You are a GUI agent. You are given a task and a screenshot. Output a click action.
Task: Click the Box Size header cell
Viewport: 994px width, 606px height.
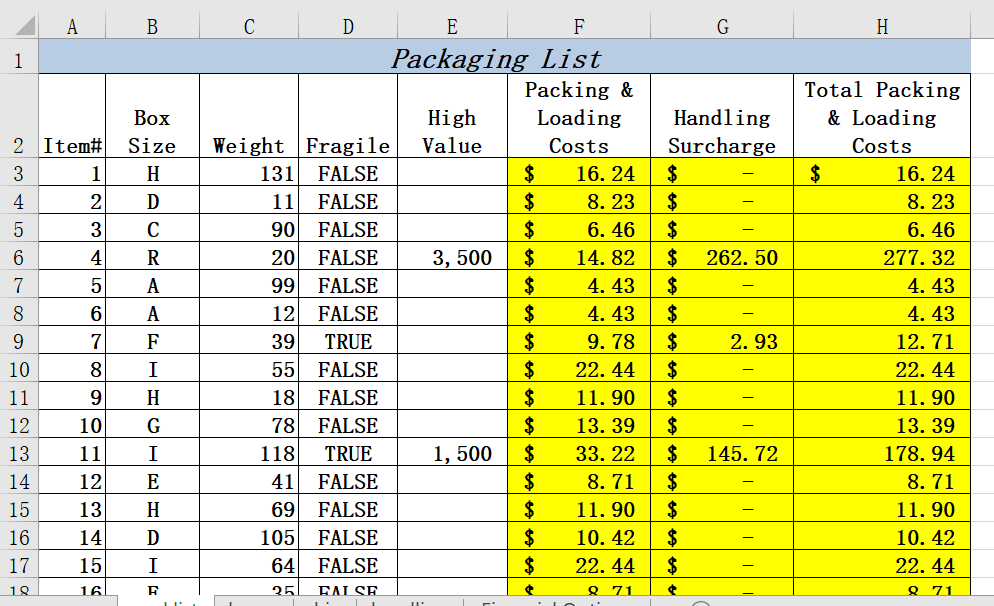[x=151, y=117]
